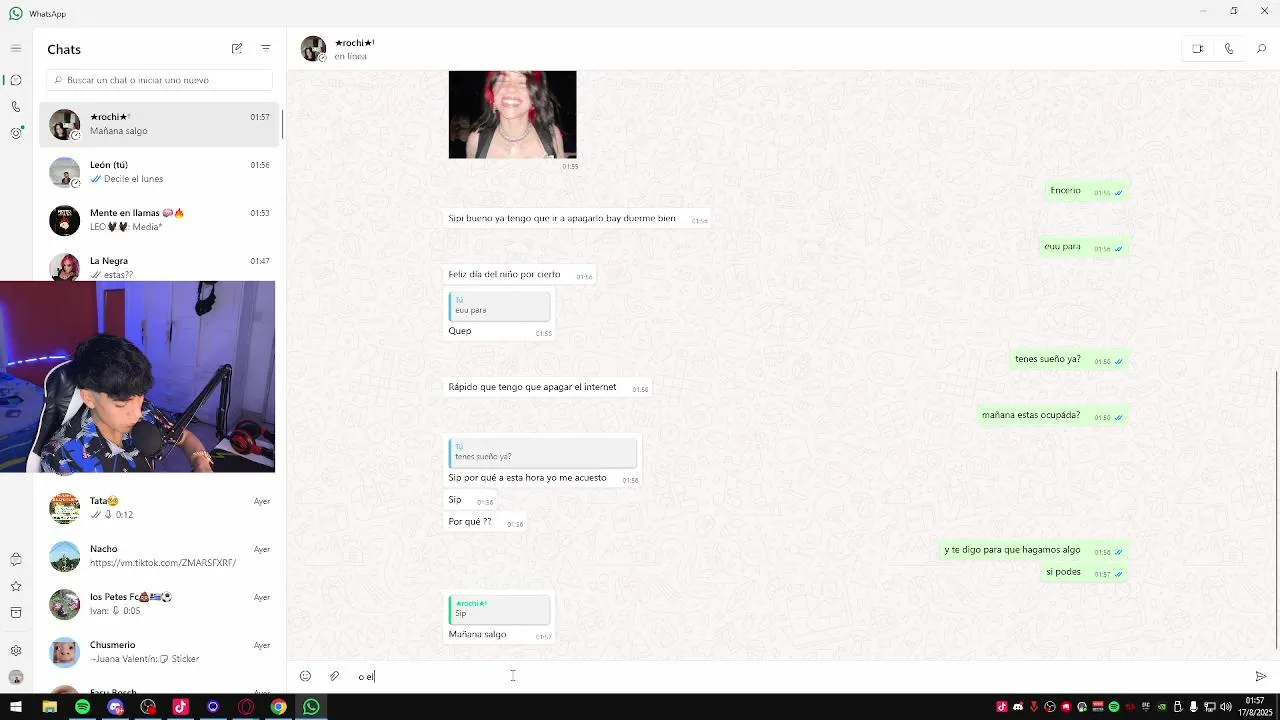This screenshot has height=720, width=1280.
Task: Open Windows Start menu
Action: pos(16,707)
